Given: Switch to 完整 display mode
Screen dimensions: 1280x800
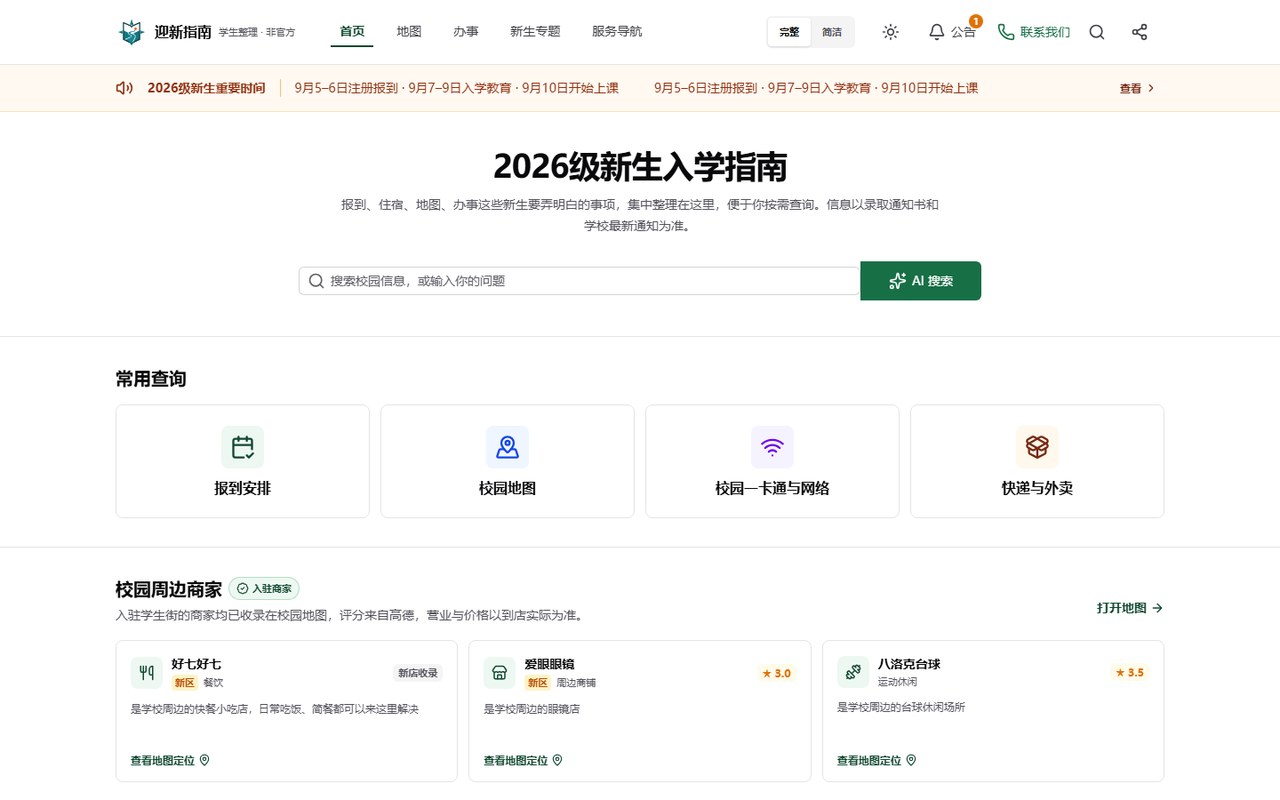Looking at the screenshot, I should tap(789, 32).
